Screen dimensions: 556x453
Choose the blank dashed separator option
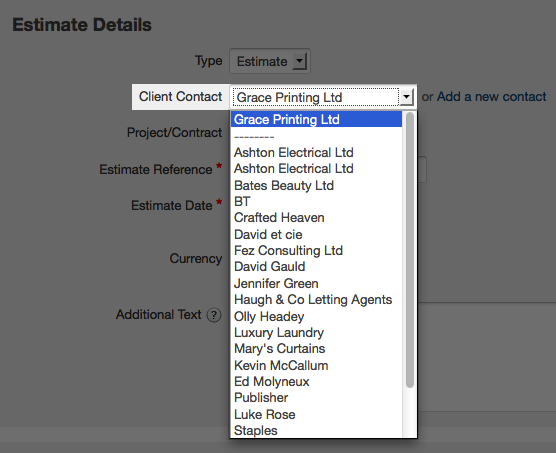pos(316,136)
